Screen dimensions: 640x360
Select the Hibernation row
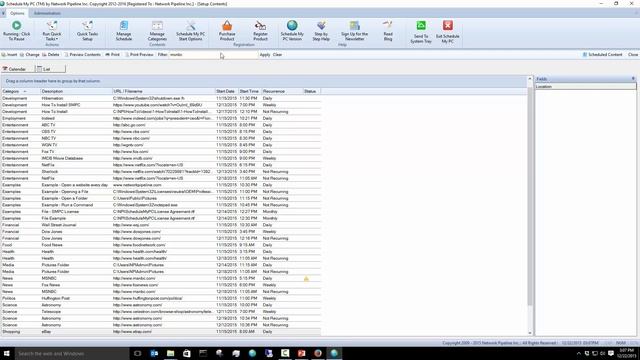click(161, 98)
